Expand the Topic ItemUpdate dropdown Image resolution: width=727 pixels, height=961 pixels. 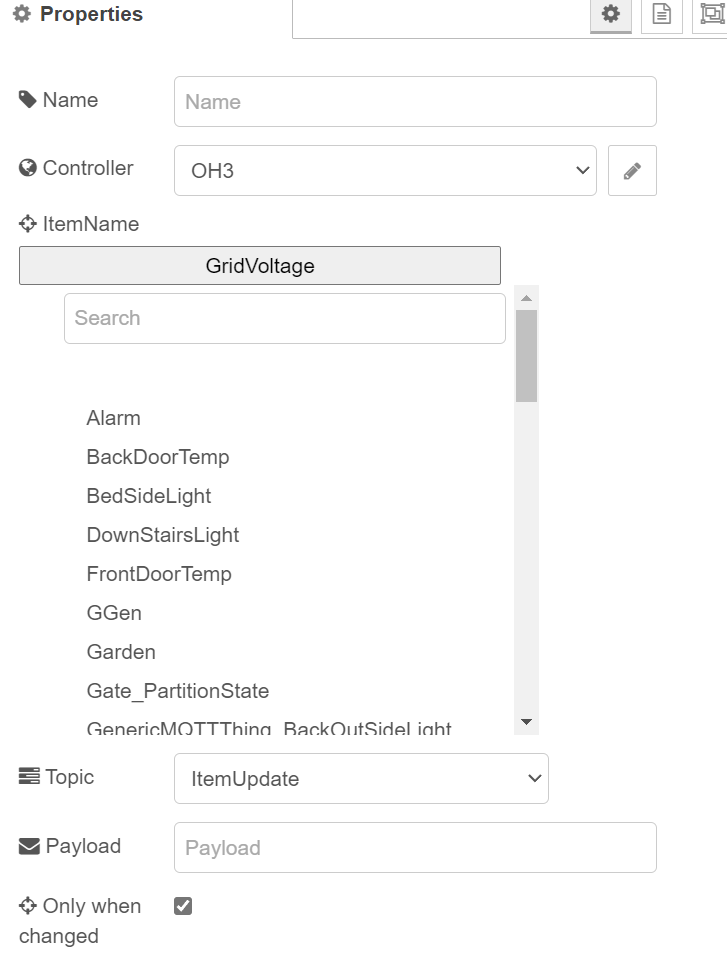361,779
